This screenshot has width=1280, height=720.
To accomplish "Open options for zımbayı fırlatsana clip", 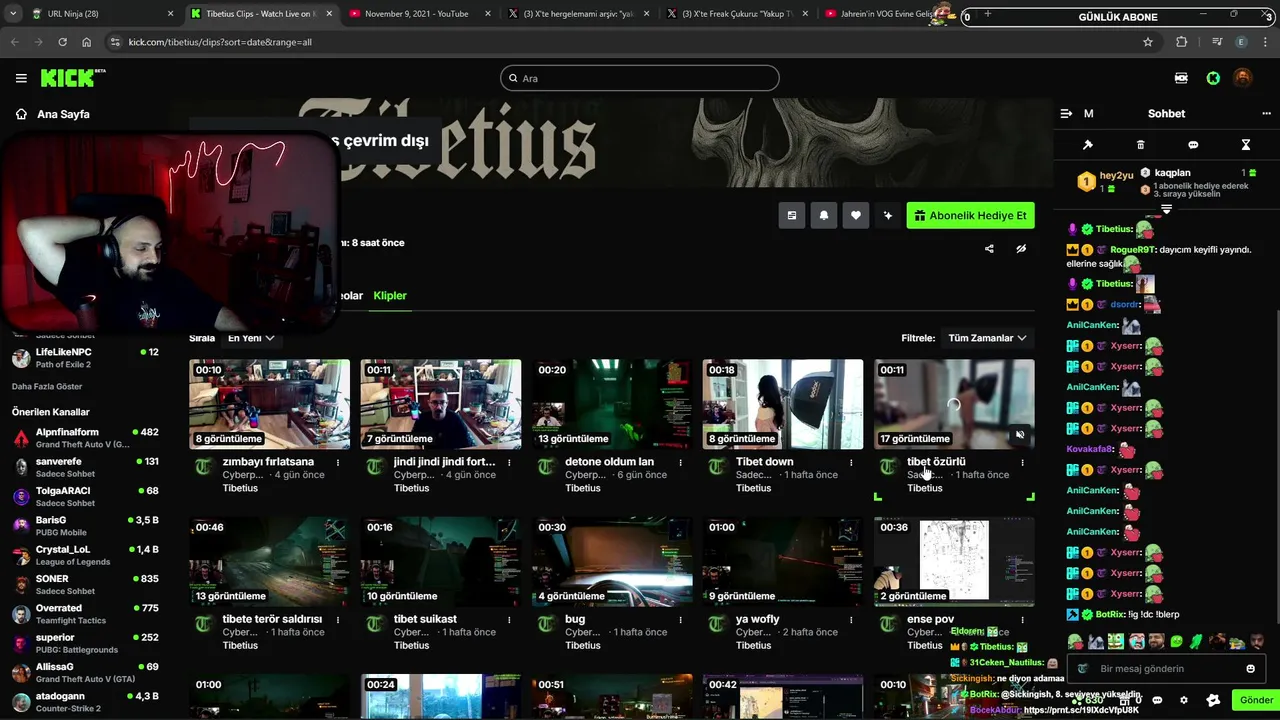I will click(x=338, y=462).
